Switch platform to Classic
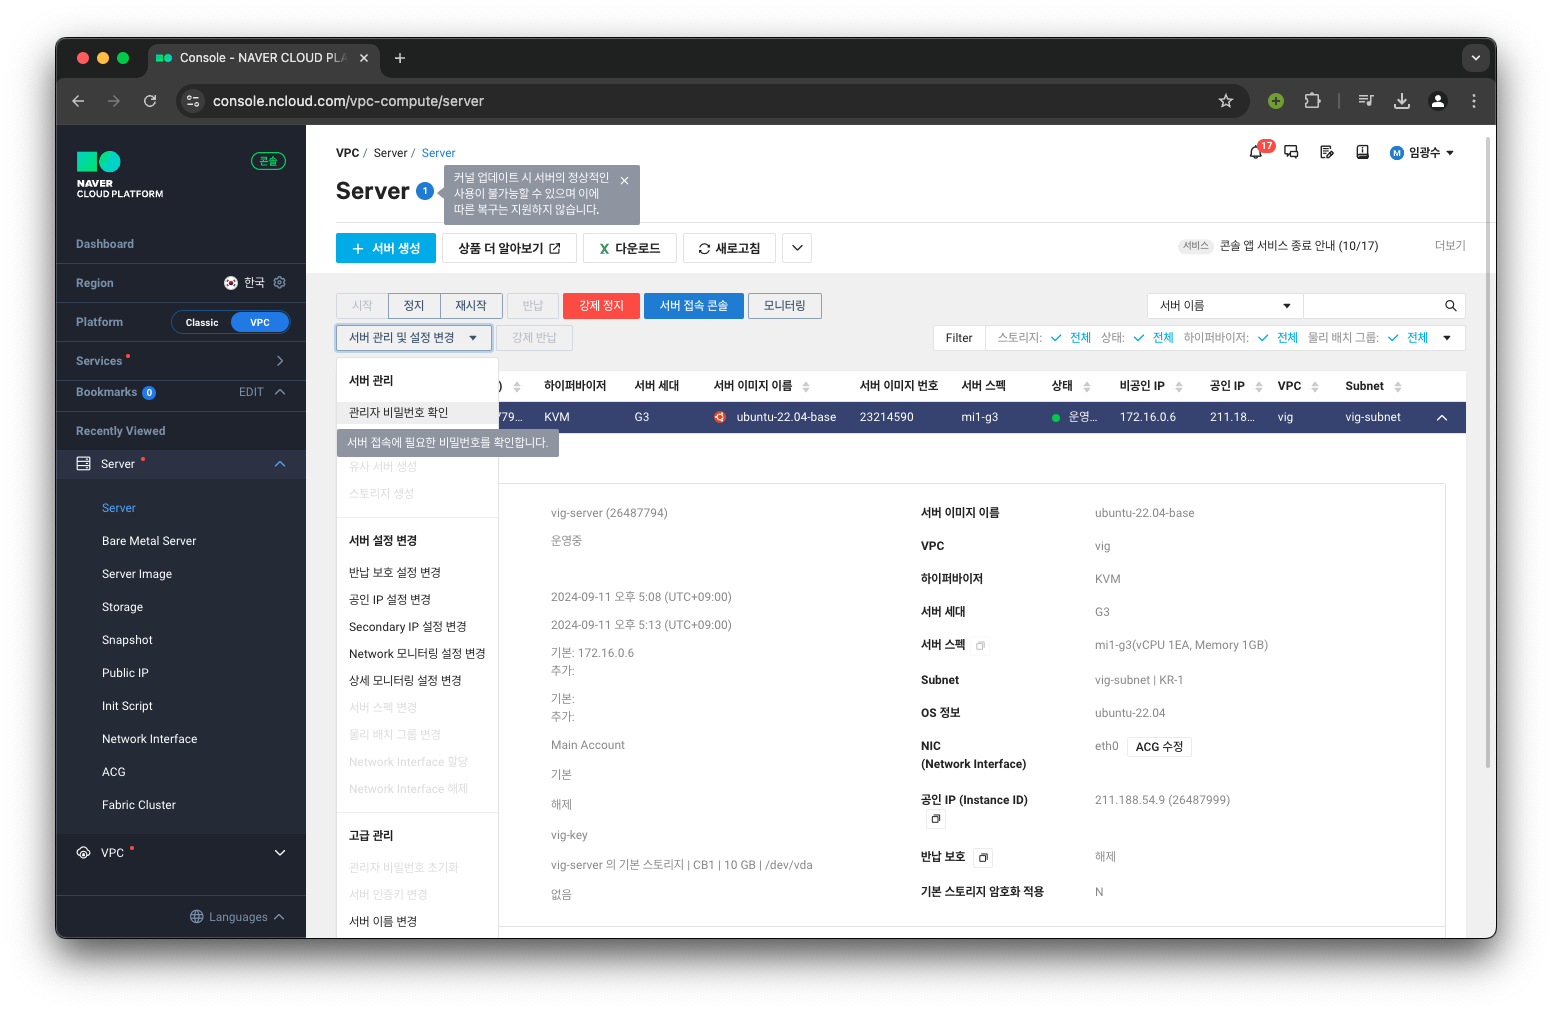Image resolution: width=1552 pixels, height=1012 pixels. 202,322
